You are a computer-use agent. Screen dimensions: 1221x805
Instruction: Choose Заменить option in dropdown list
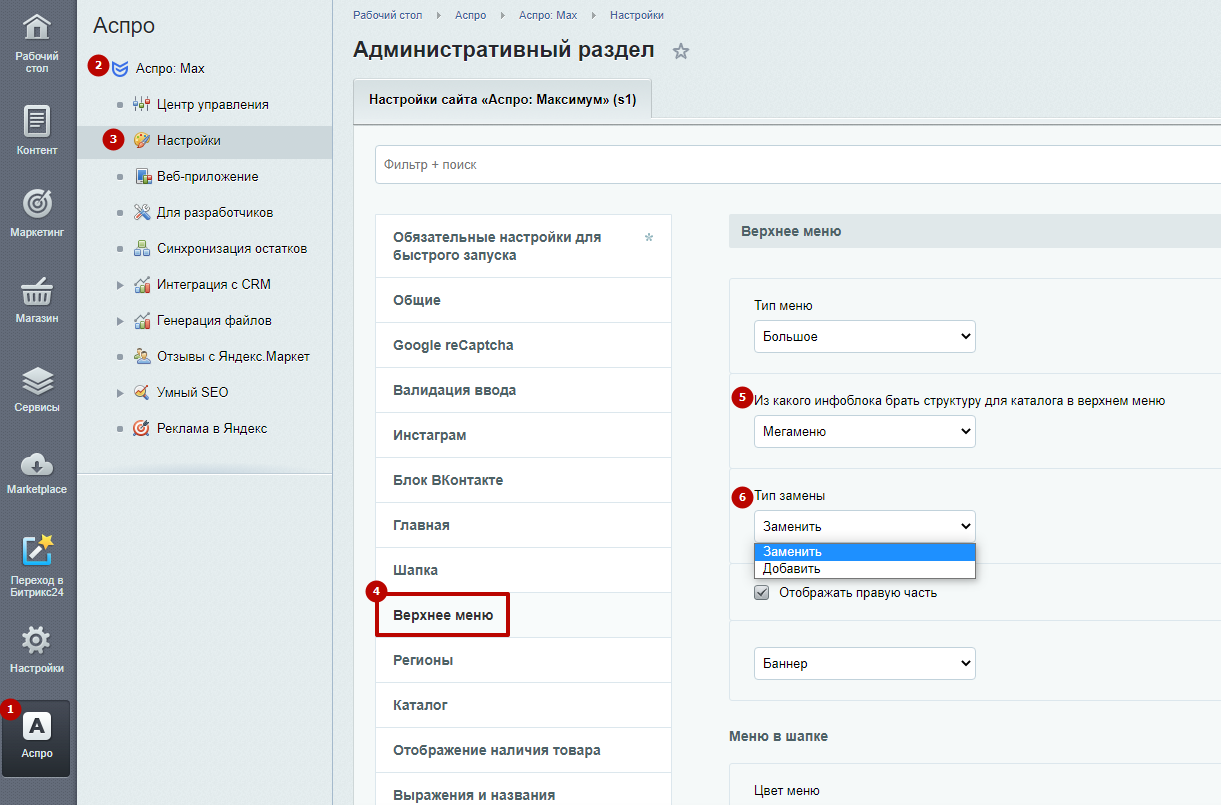click(x=865, y=551)
